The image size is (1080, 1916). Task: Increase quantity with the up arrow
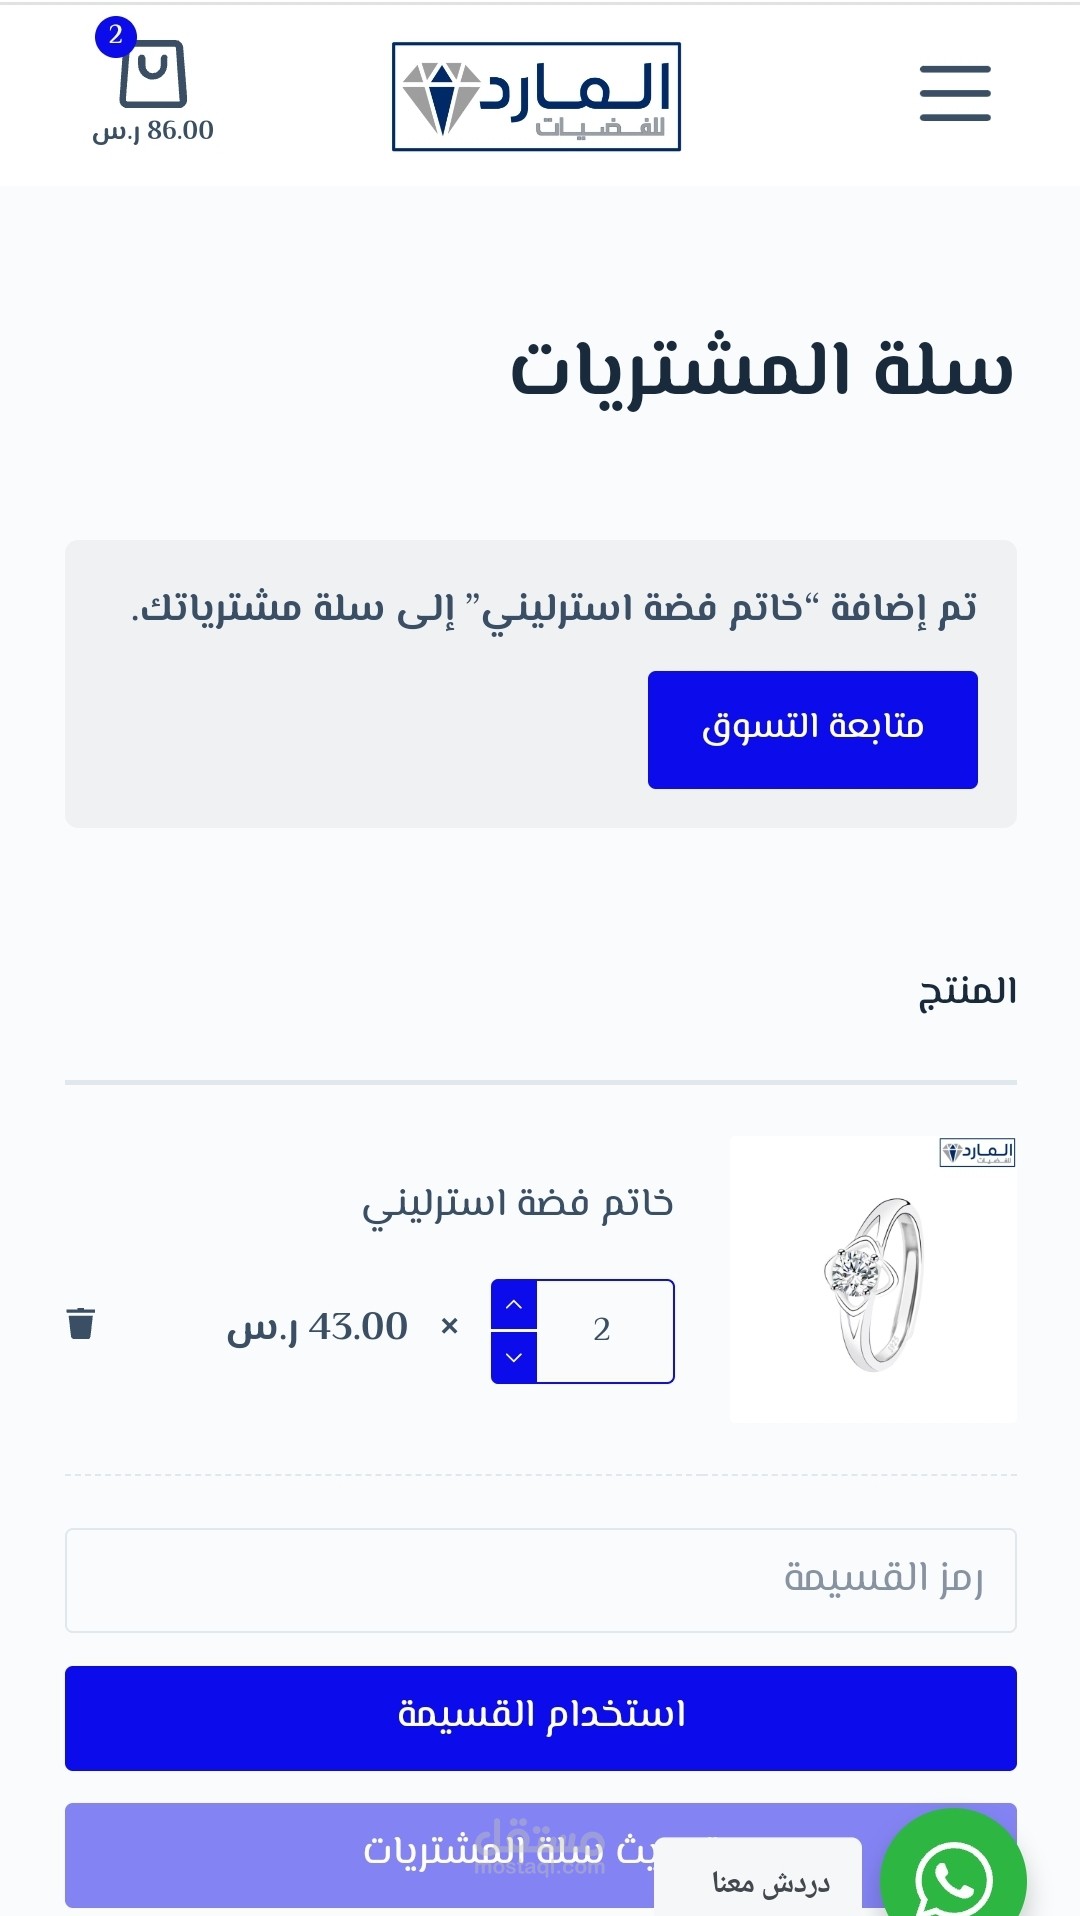514,1305
